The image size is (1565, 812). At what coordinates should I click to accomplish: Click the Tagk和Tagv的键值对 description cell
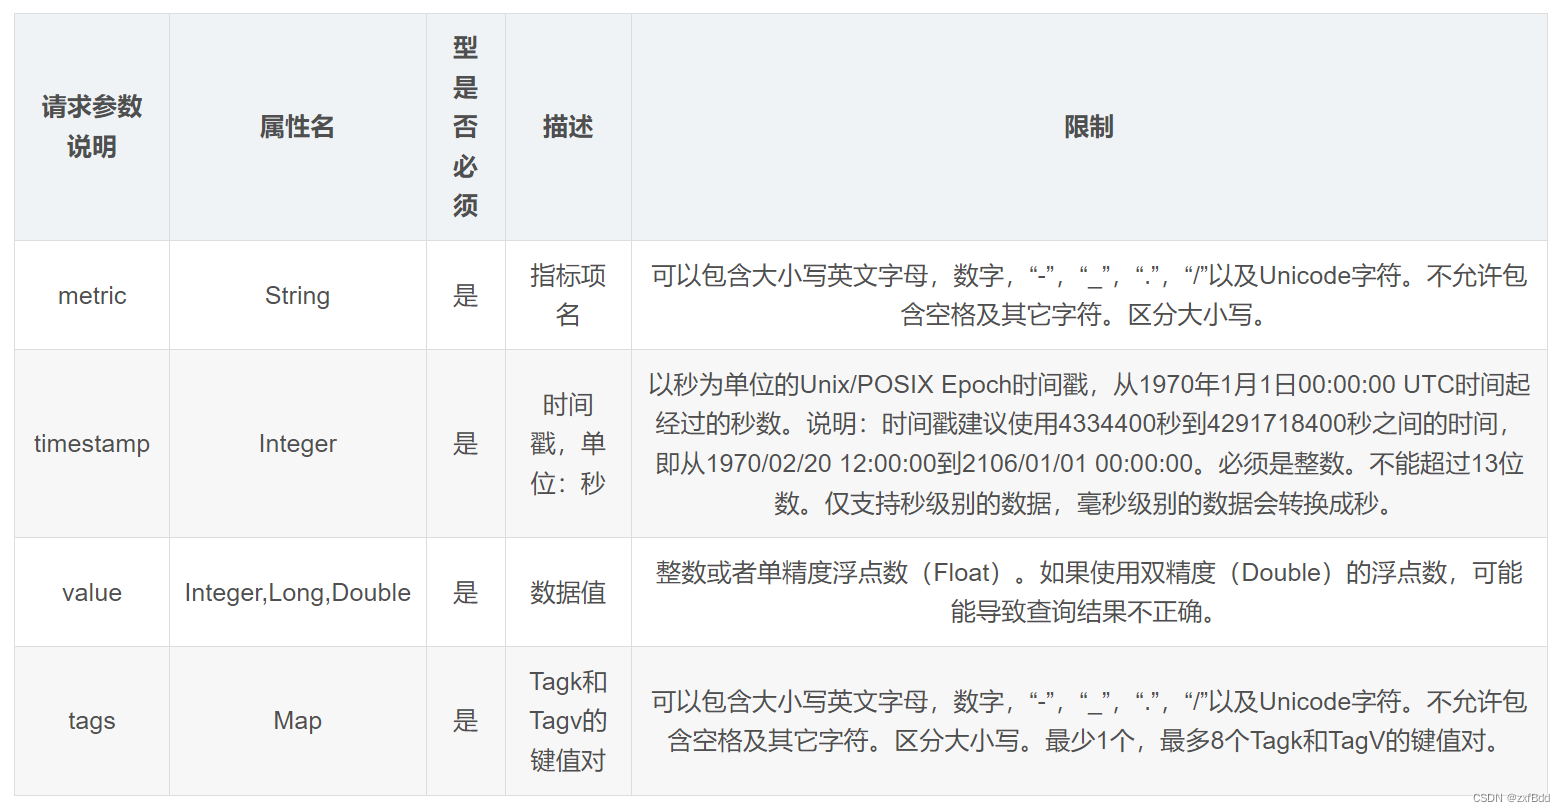(567, 720)
